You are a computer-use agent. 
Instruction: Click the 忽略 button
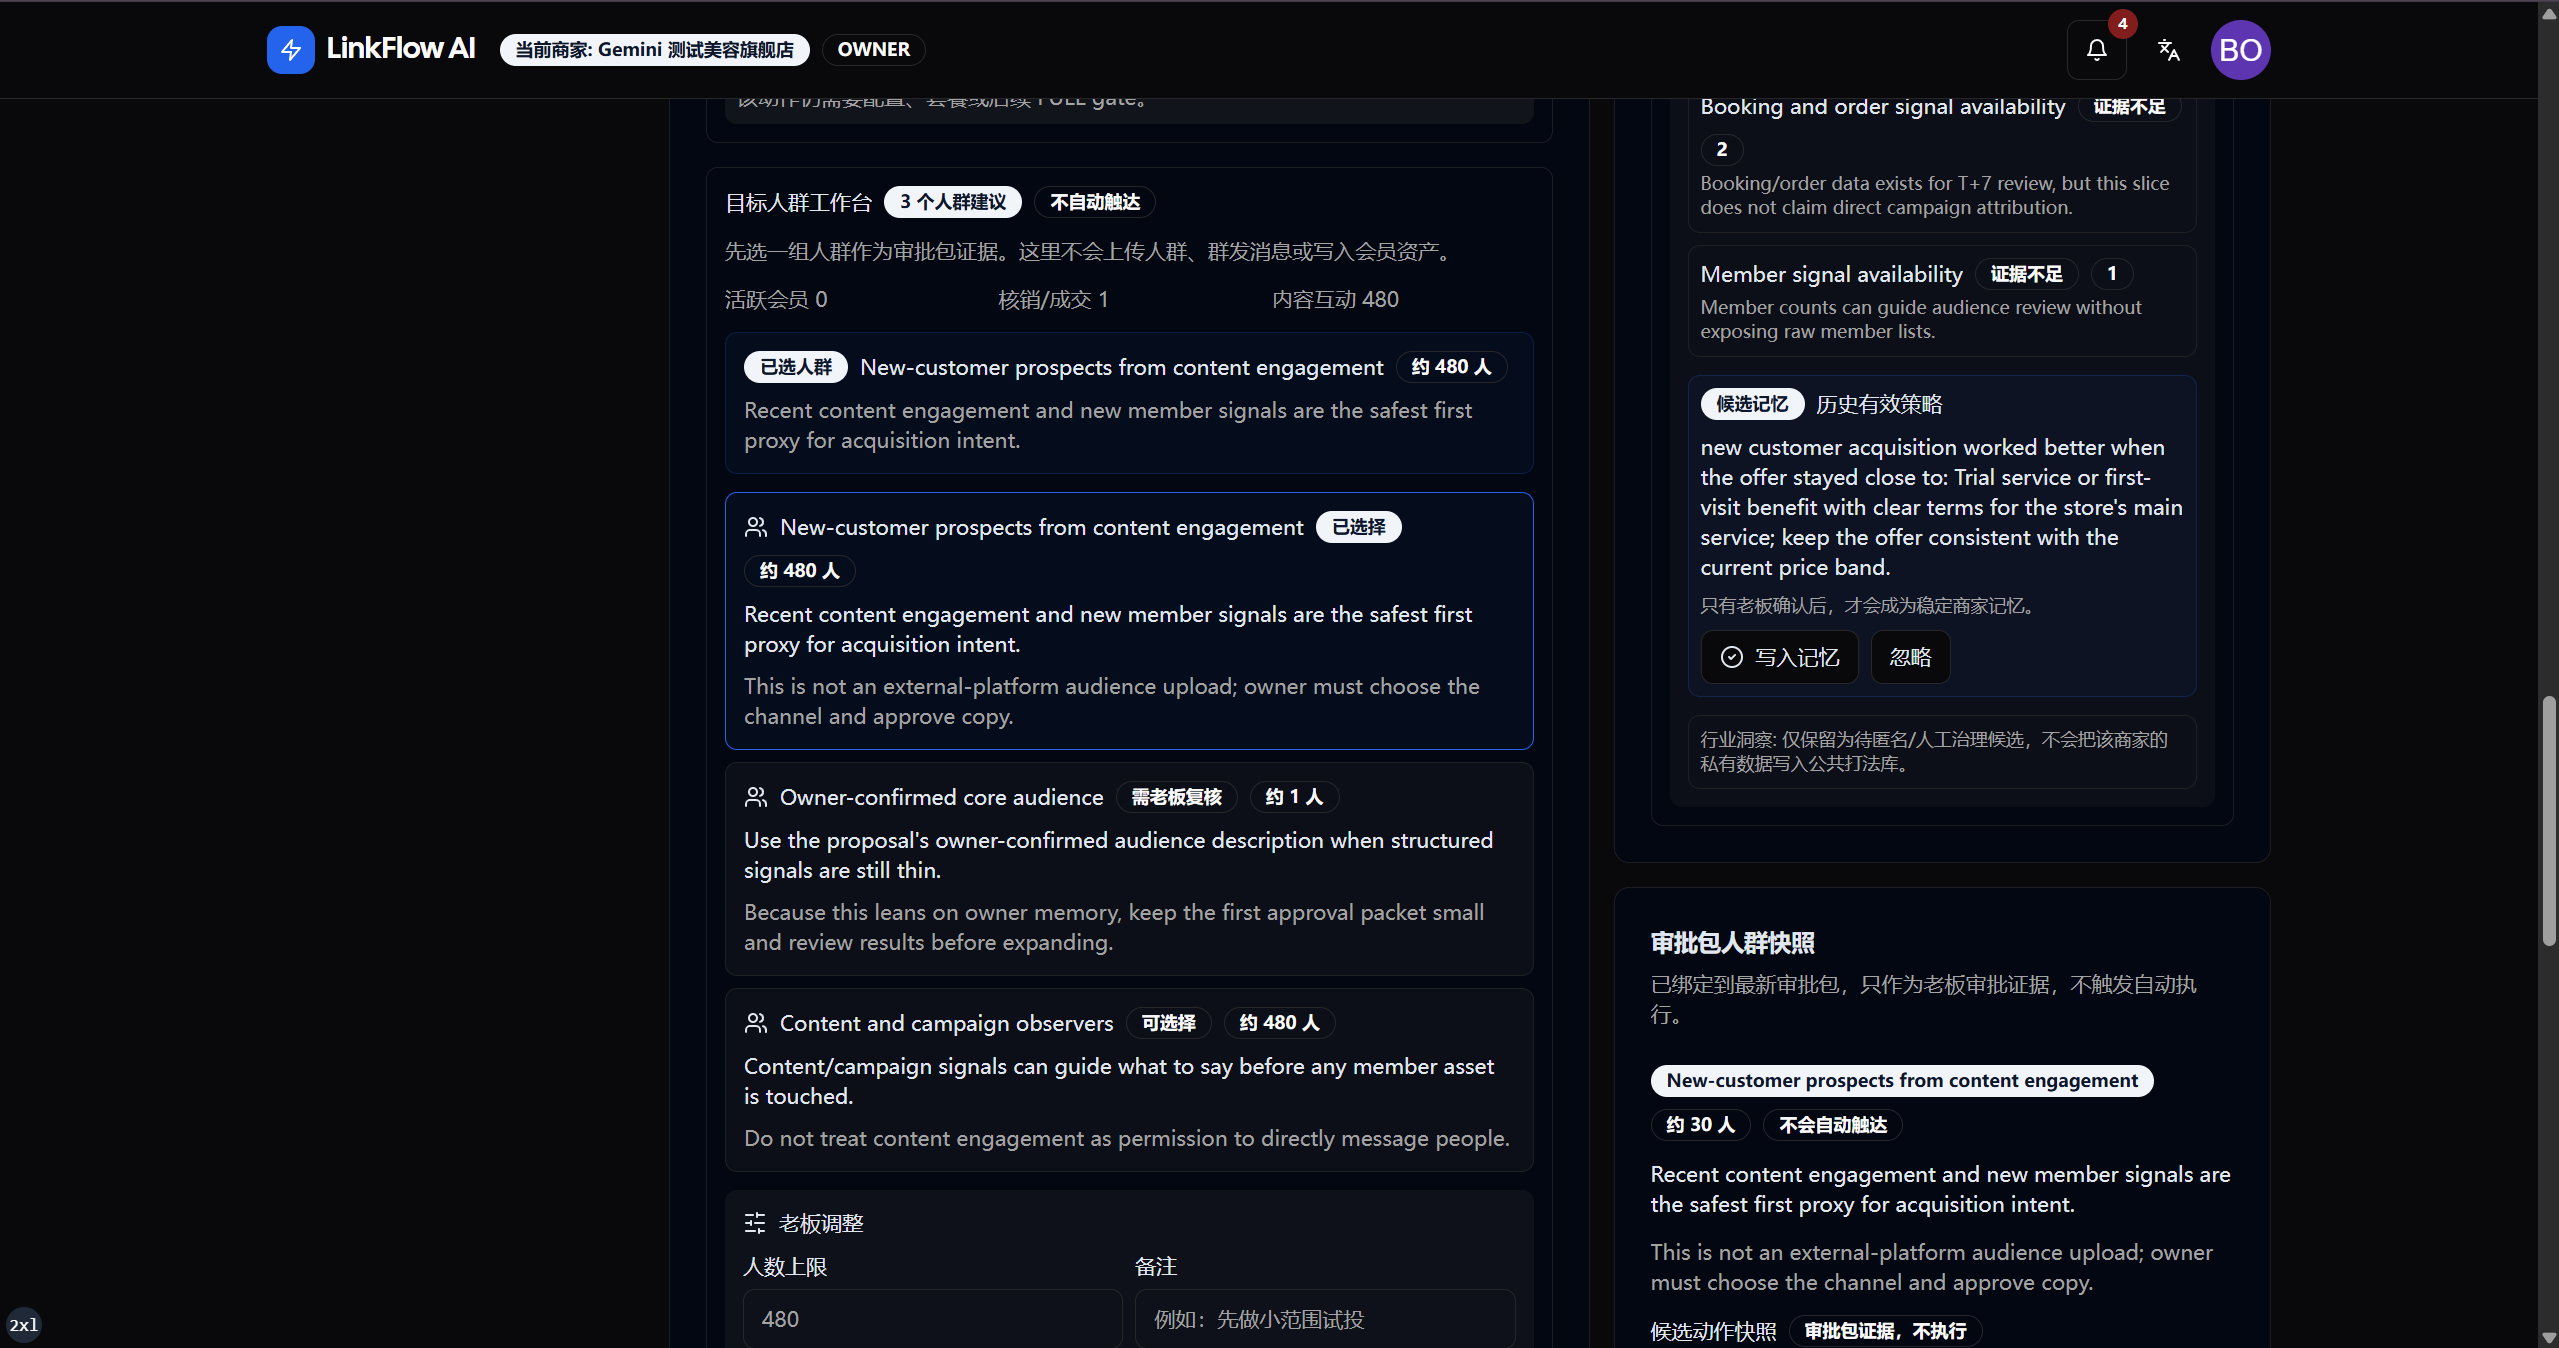1910,657
